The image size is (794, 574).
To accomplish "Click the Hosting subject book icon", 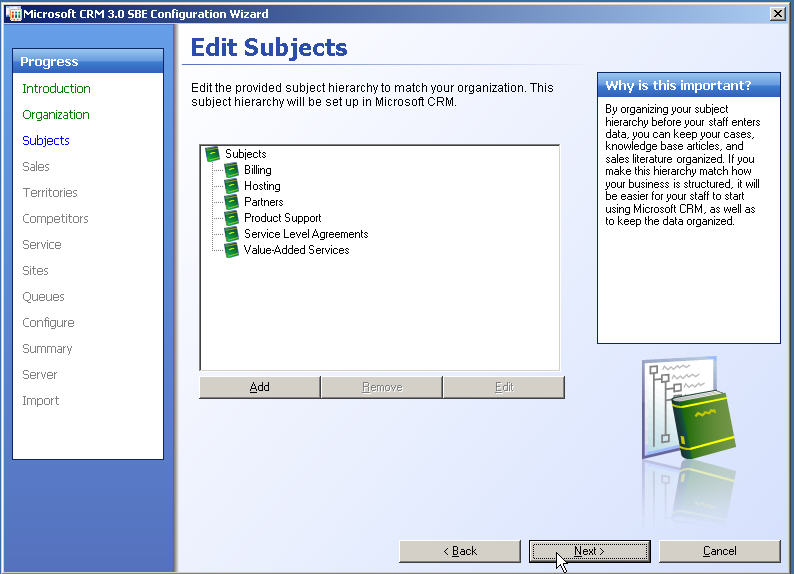I will click(x=231, y=186).
